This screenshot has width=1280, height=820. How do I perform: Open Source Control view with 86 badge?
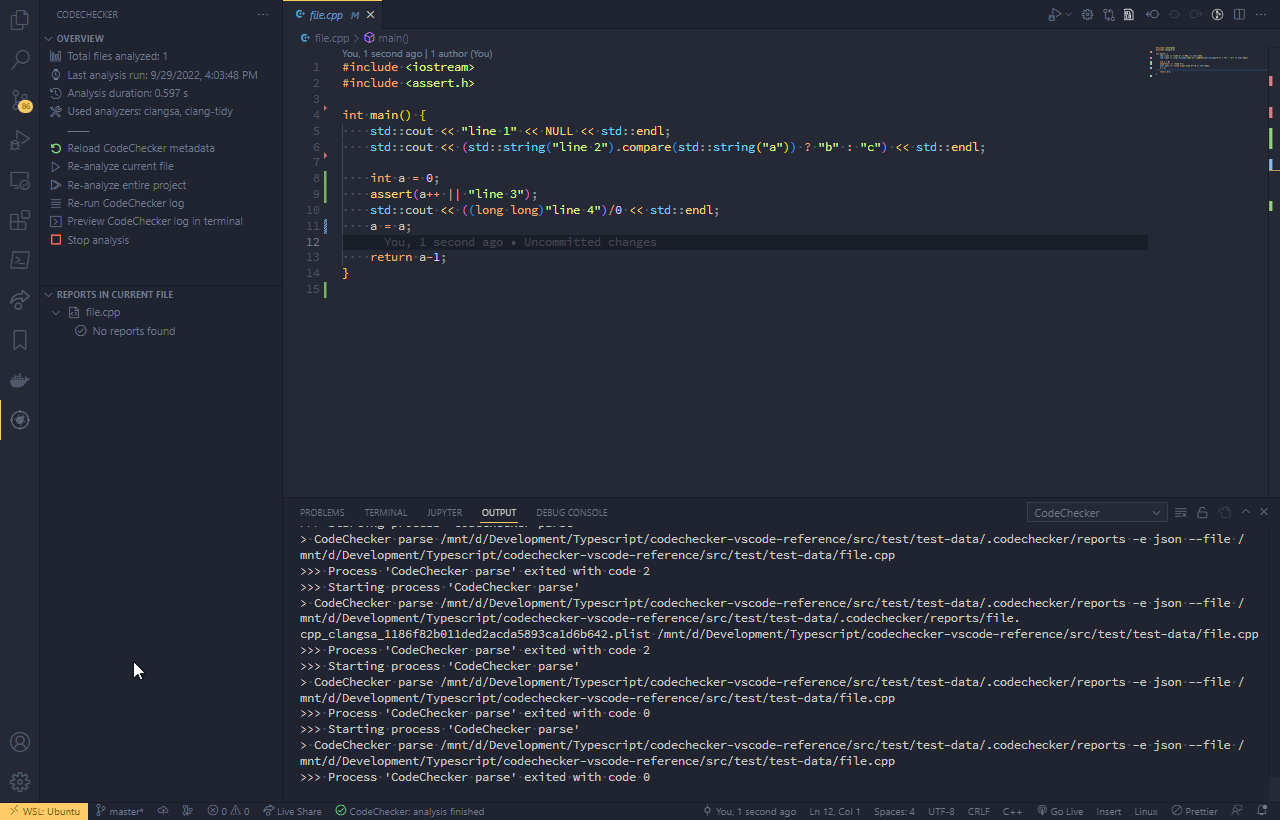click(20, 100)
